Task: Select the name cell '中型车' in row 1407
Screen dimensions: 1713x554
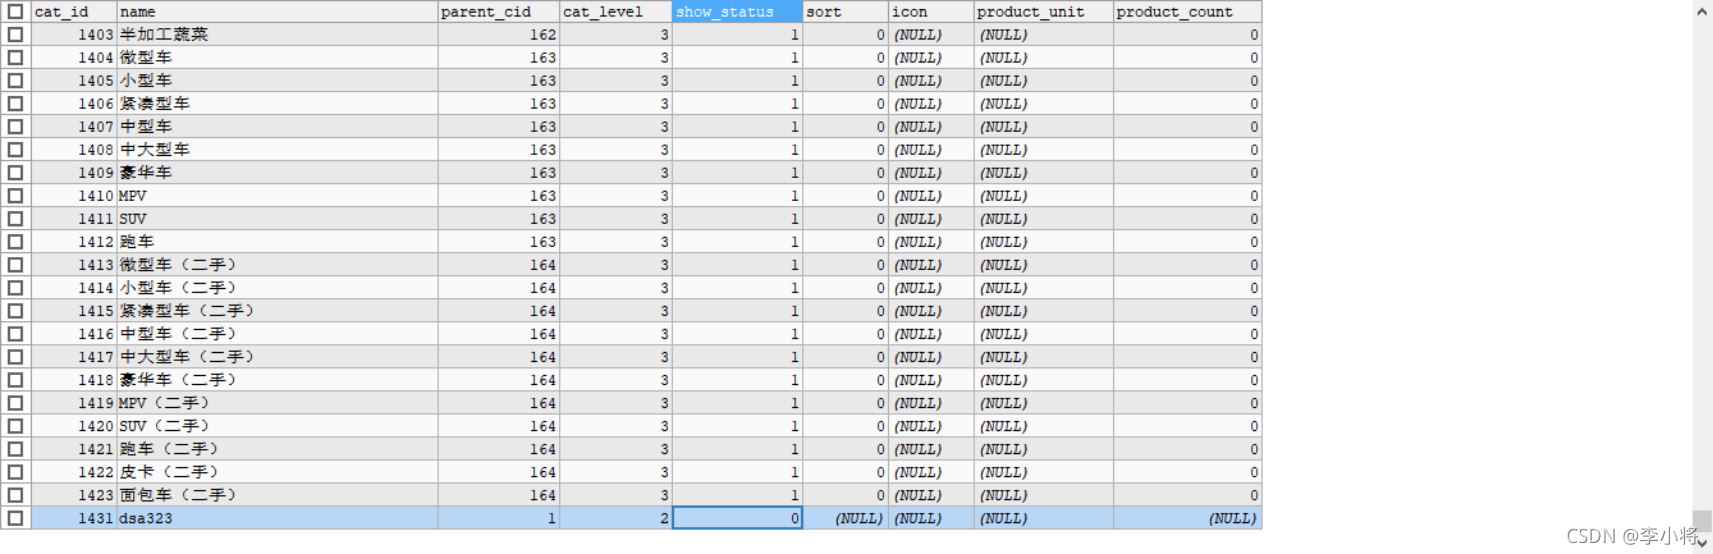Action: point(277,126)
